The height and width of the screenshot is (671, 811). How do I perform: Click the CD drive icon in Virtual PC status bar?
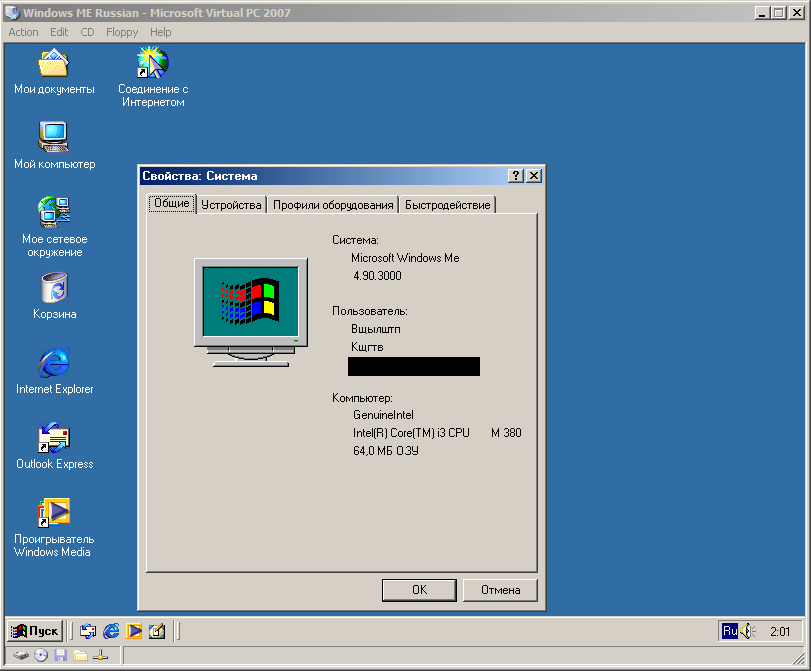tap(41, 656)
